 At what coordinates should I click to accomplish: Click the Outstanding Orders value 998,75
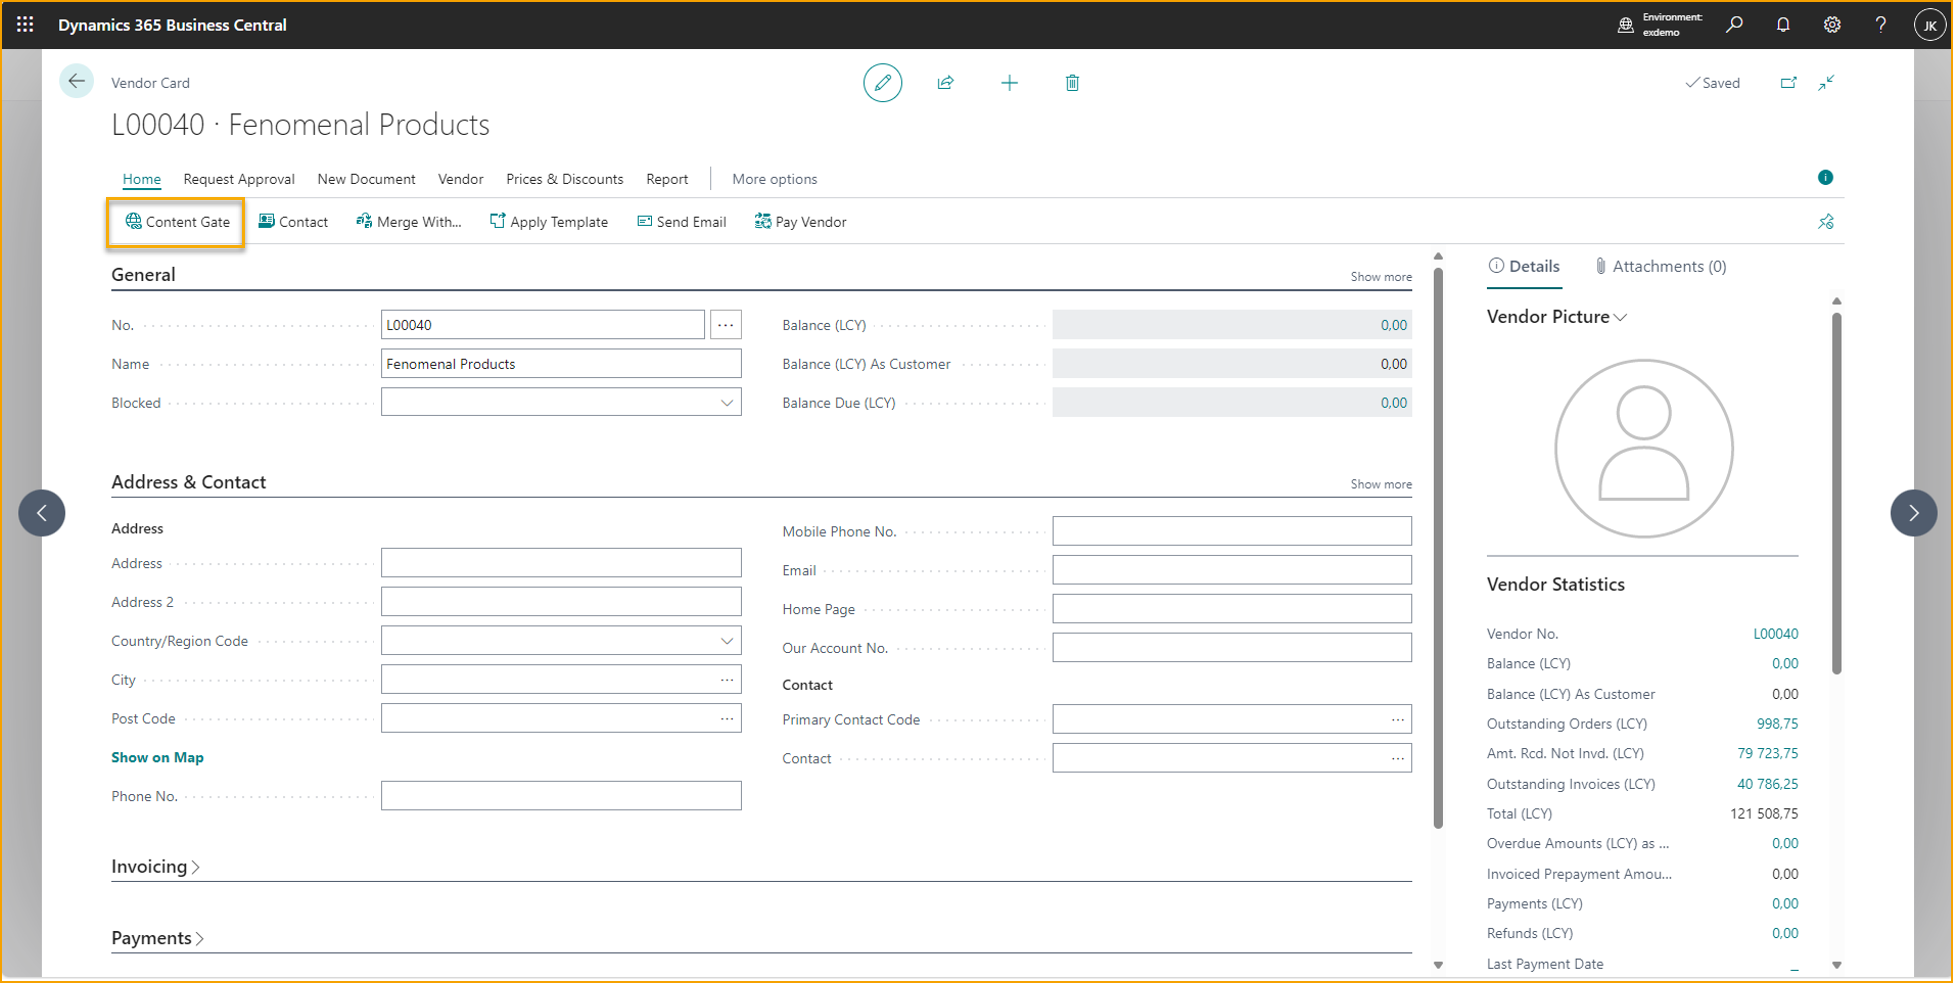(1776, 724)
